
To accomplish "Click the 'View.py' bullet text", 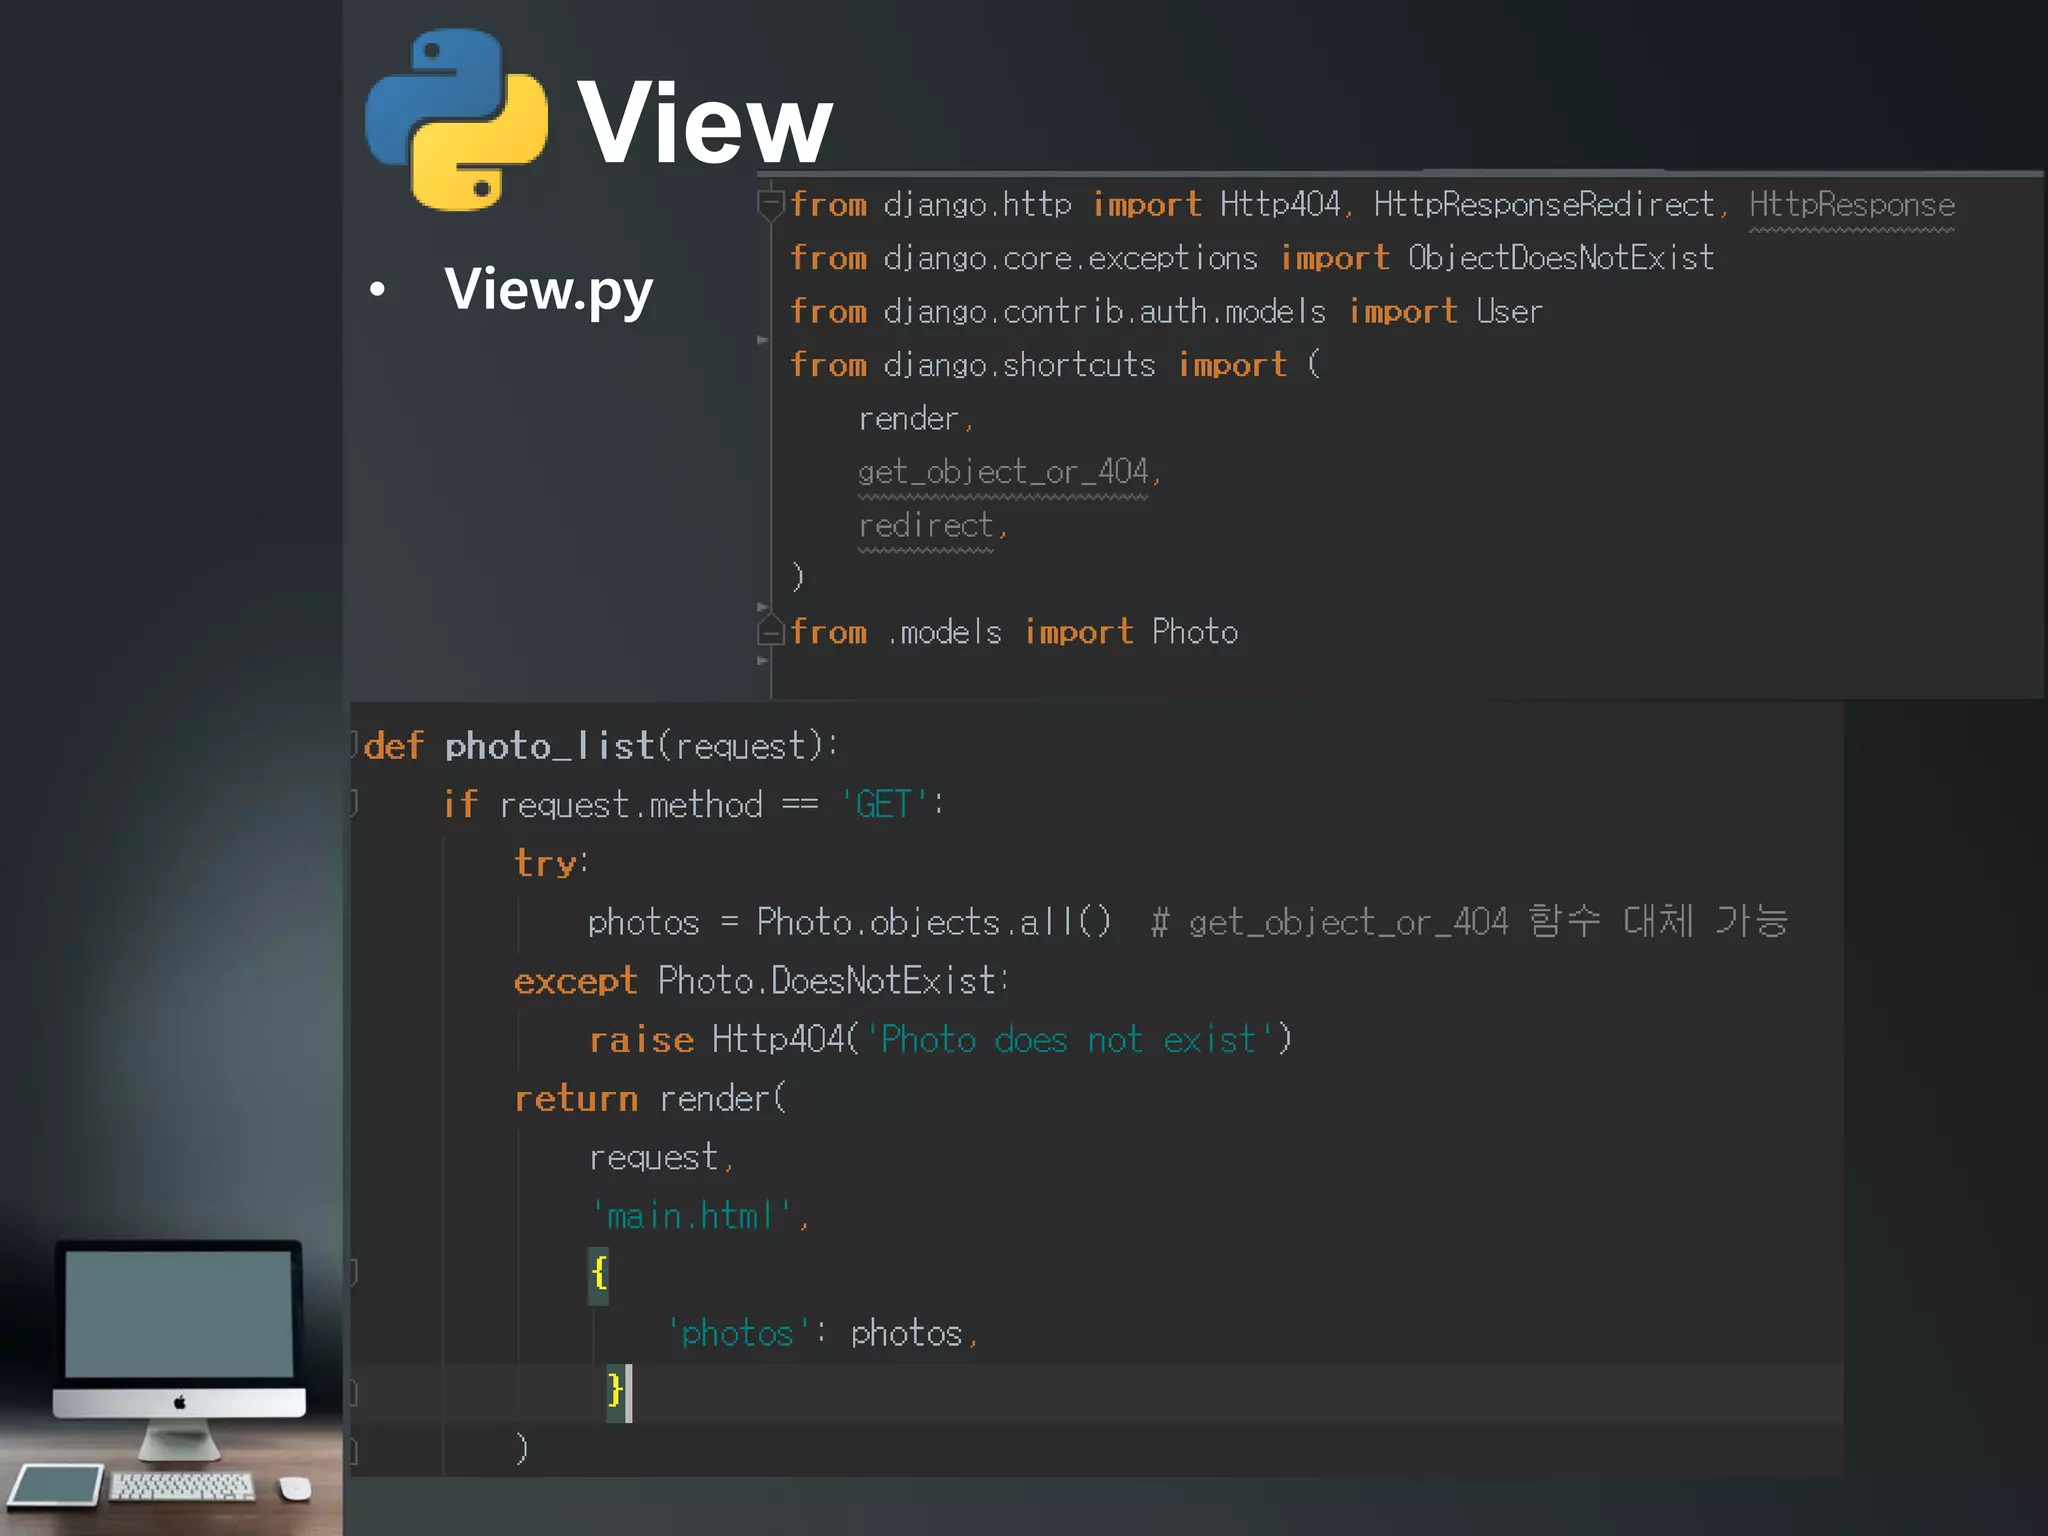I will pyautogui.click(x=548, y=290).
